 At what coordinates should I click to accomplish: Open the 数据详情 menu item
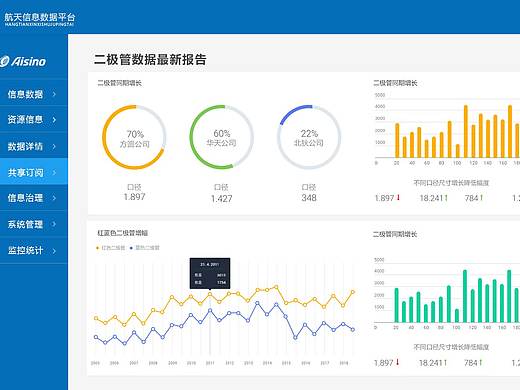pos(34,146)
